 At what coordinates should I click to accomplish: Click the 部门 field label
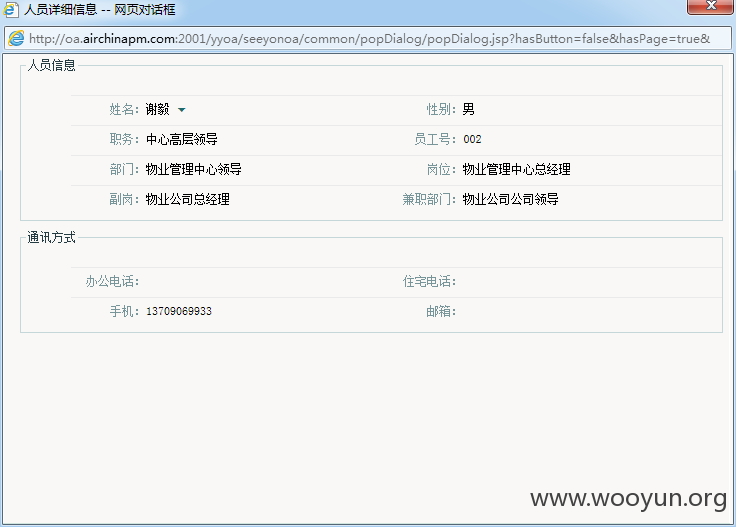tap(124, 169)
